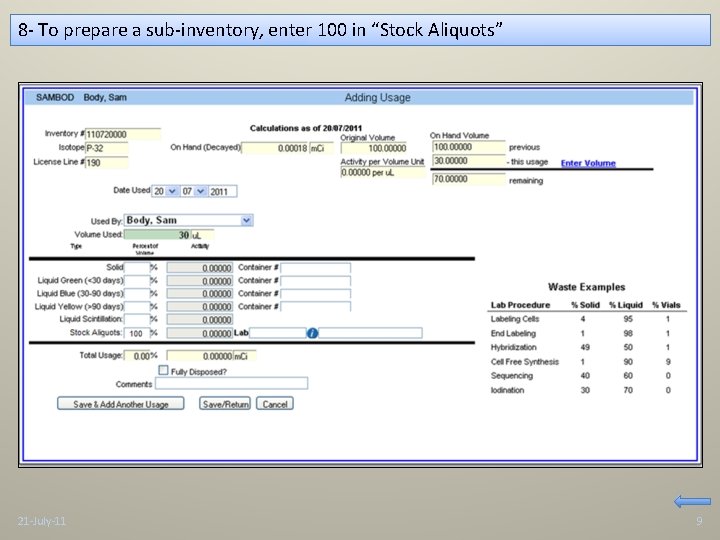Expand the Used By dropdown
The image size is (720, 540).
point(247,220)
